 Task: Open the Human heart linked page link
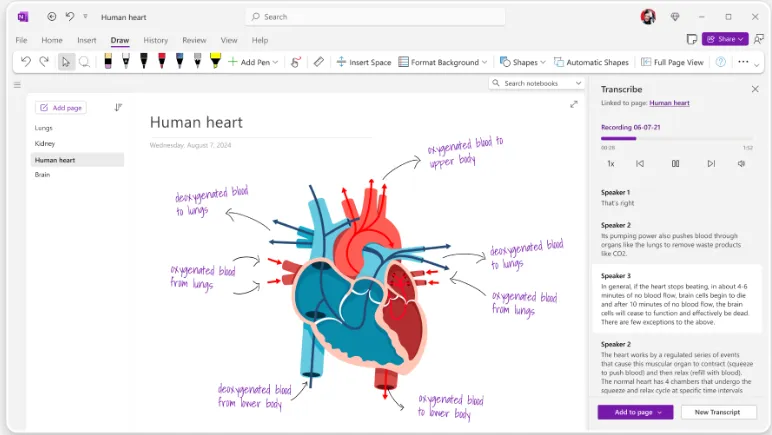[669, 103]
